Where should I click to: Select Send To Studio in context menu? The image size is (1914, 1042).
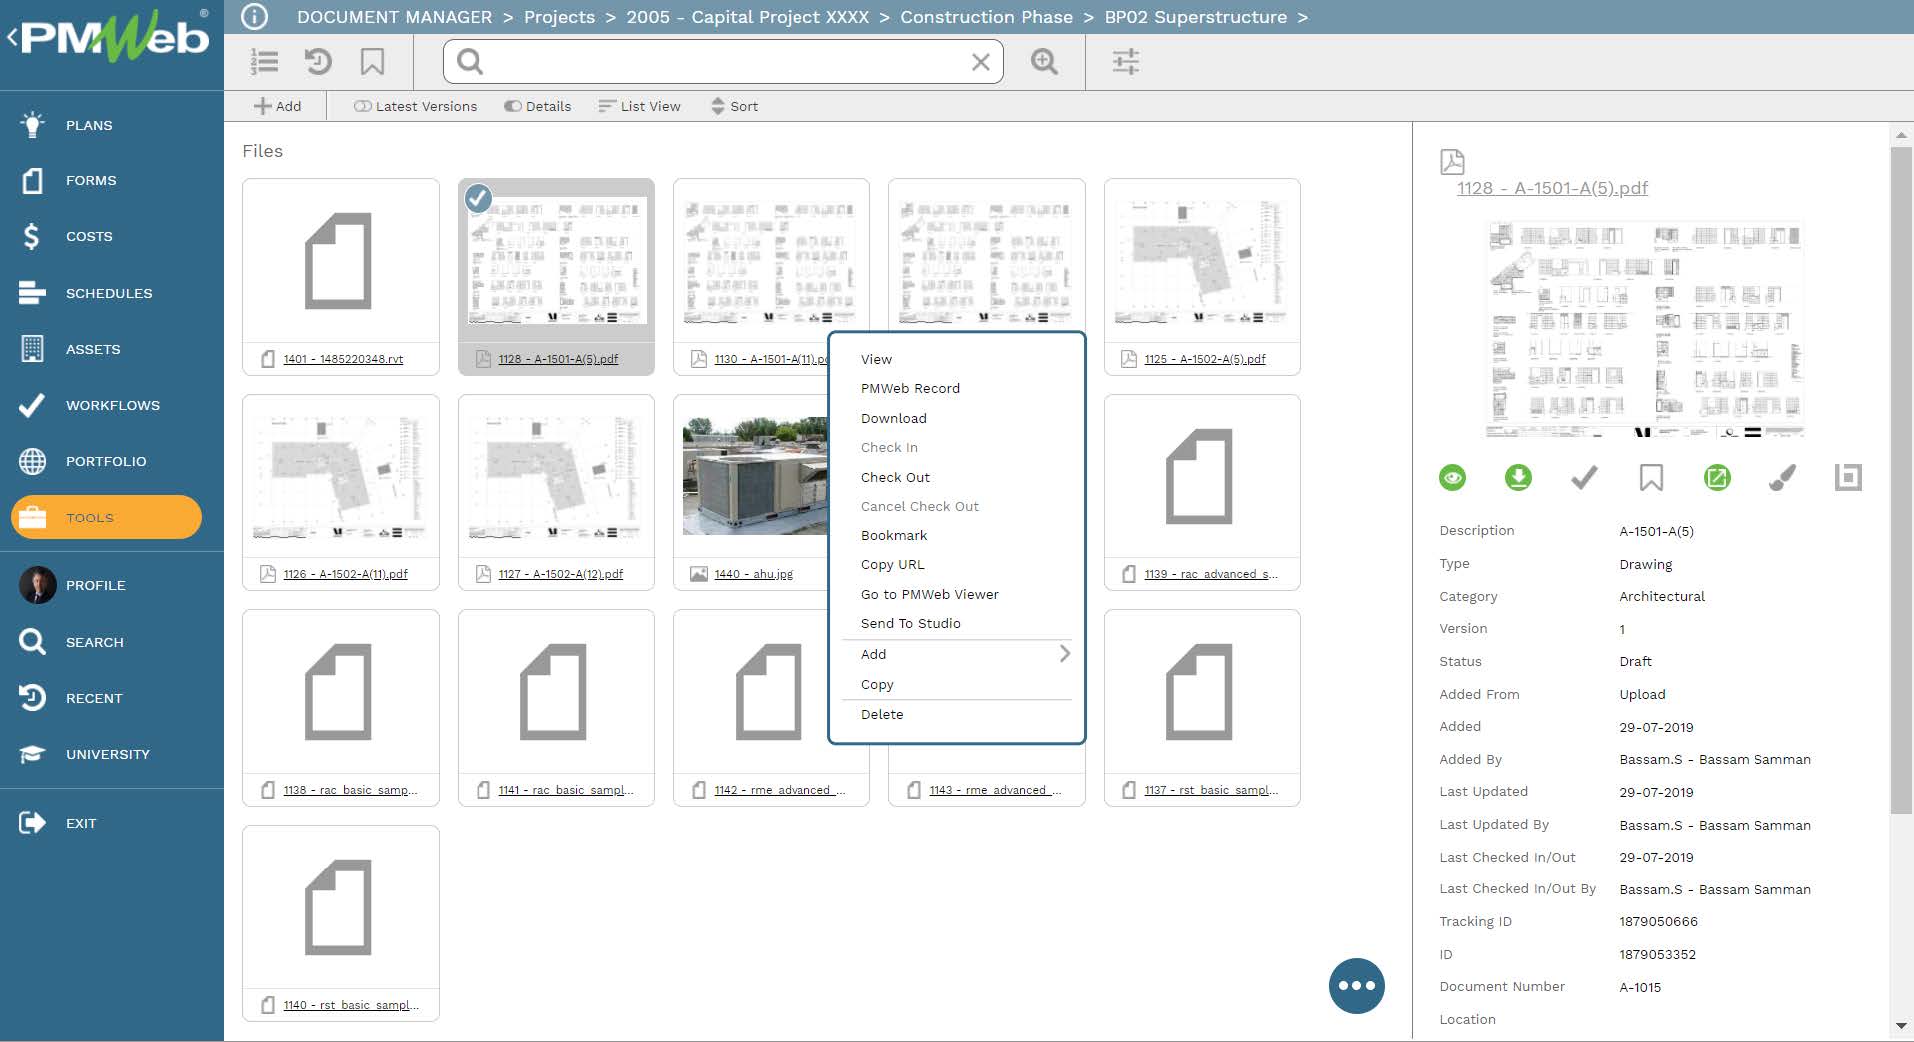point(910,623)
